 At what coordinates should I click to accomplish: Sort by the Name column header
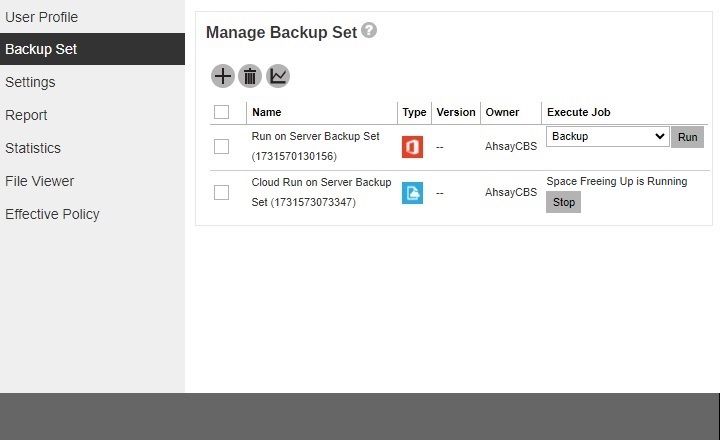pyautogui.click(x=267, y=112)
